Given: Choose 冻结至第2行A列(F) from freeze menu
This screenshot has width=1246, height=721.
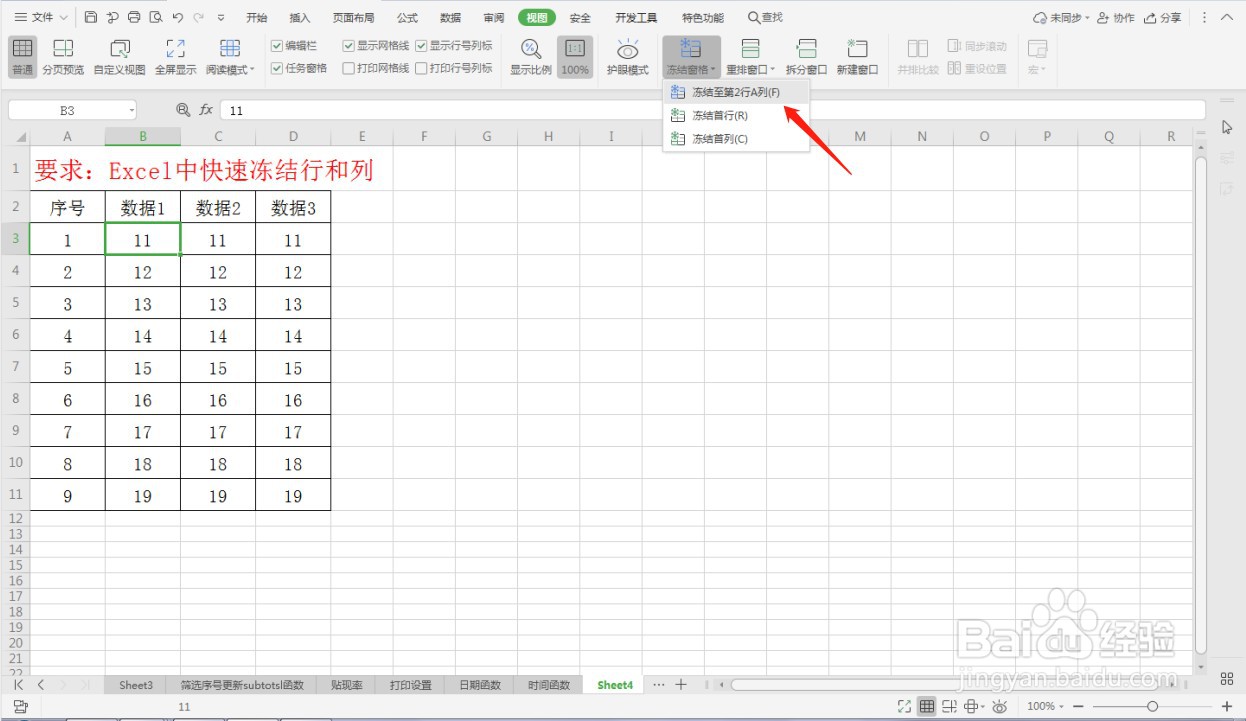Looking at the screenshot, I should (736, 92).
